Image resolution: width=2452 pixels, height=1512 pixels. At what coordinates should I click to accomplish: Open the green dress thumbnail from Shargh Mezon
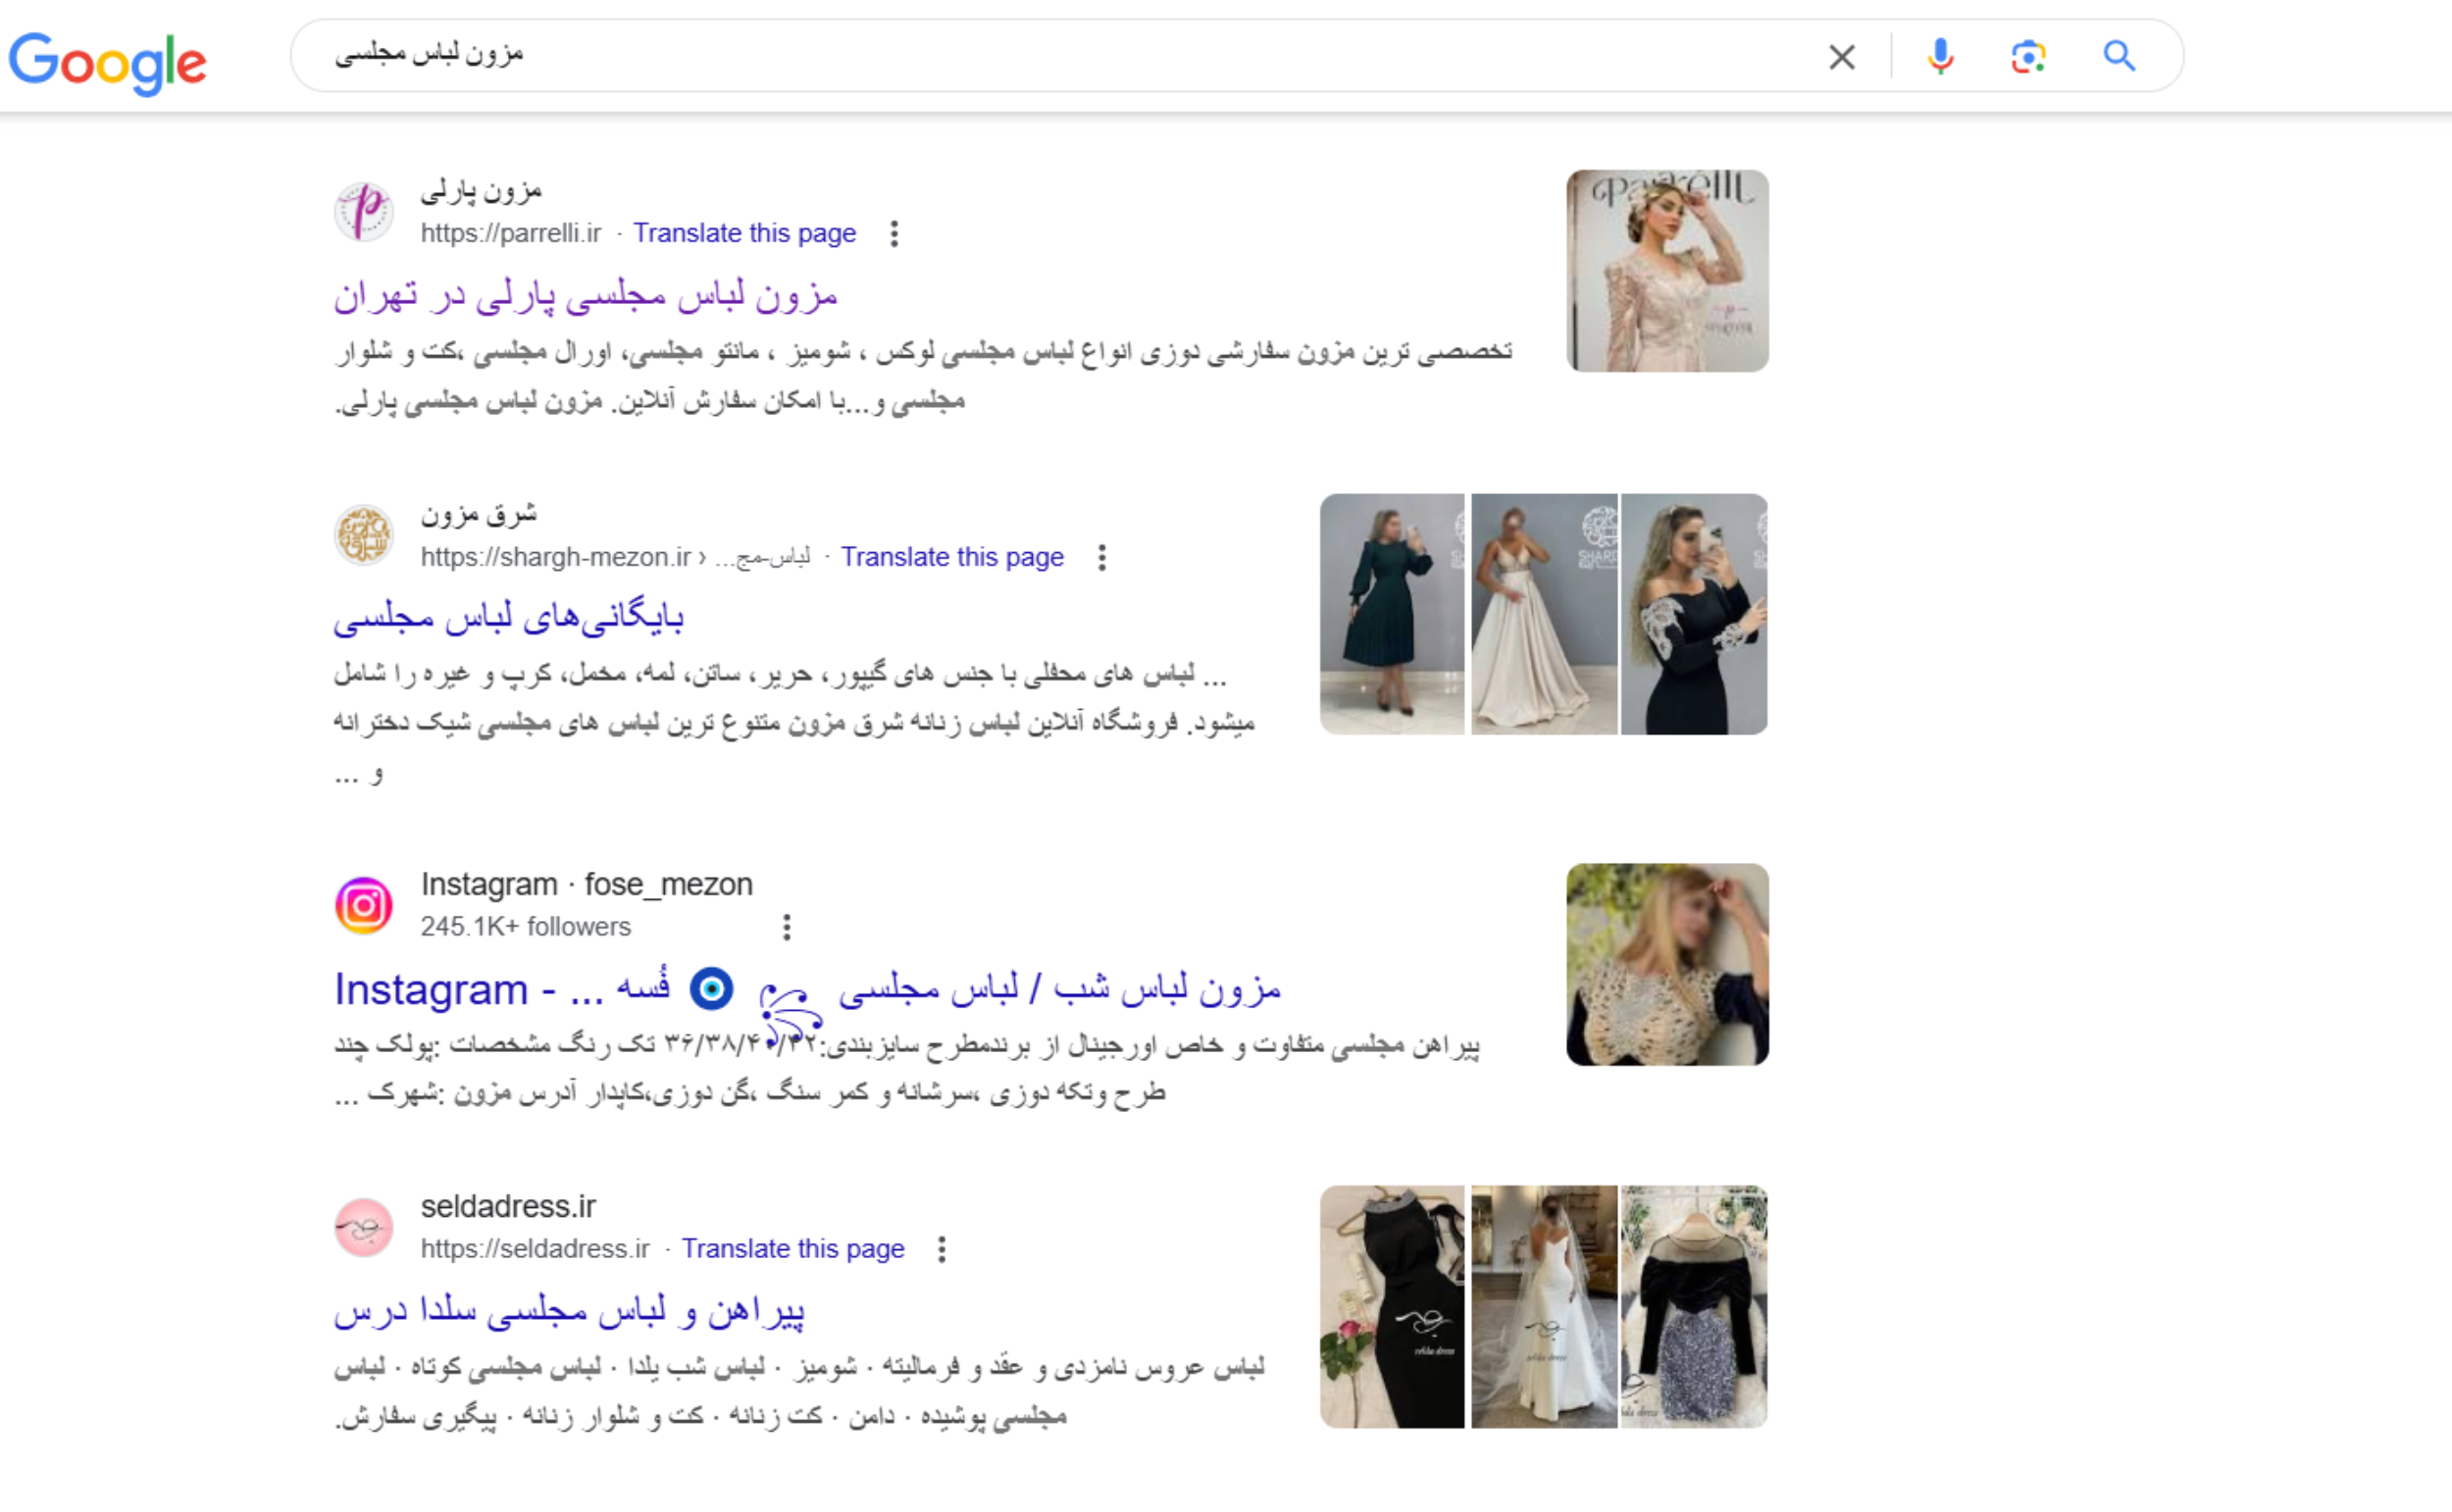tap(1391, 614)
